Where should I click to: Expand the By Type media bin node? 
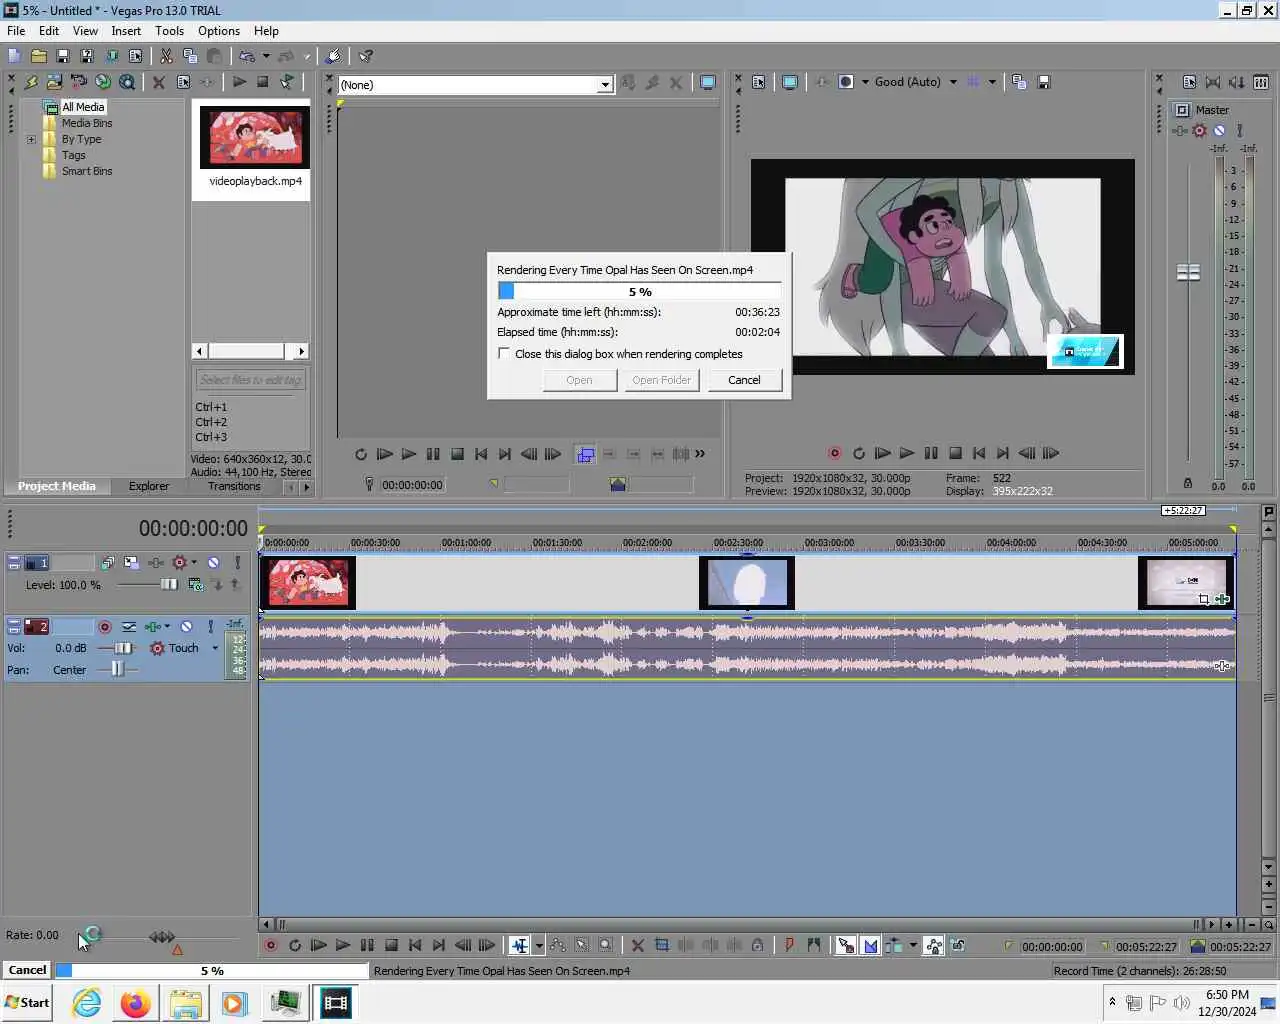tap(31, 139)
